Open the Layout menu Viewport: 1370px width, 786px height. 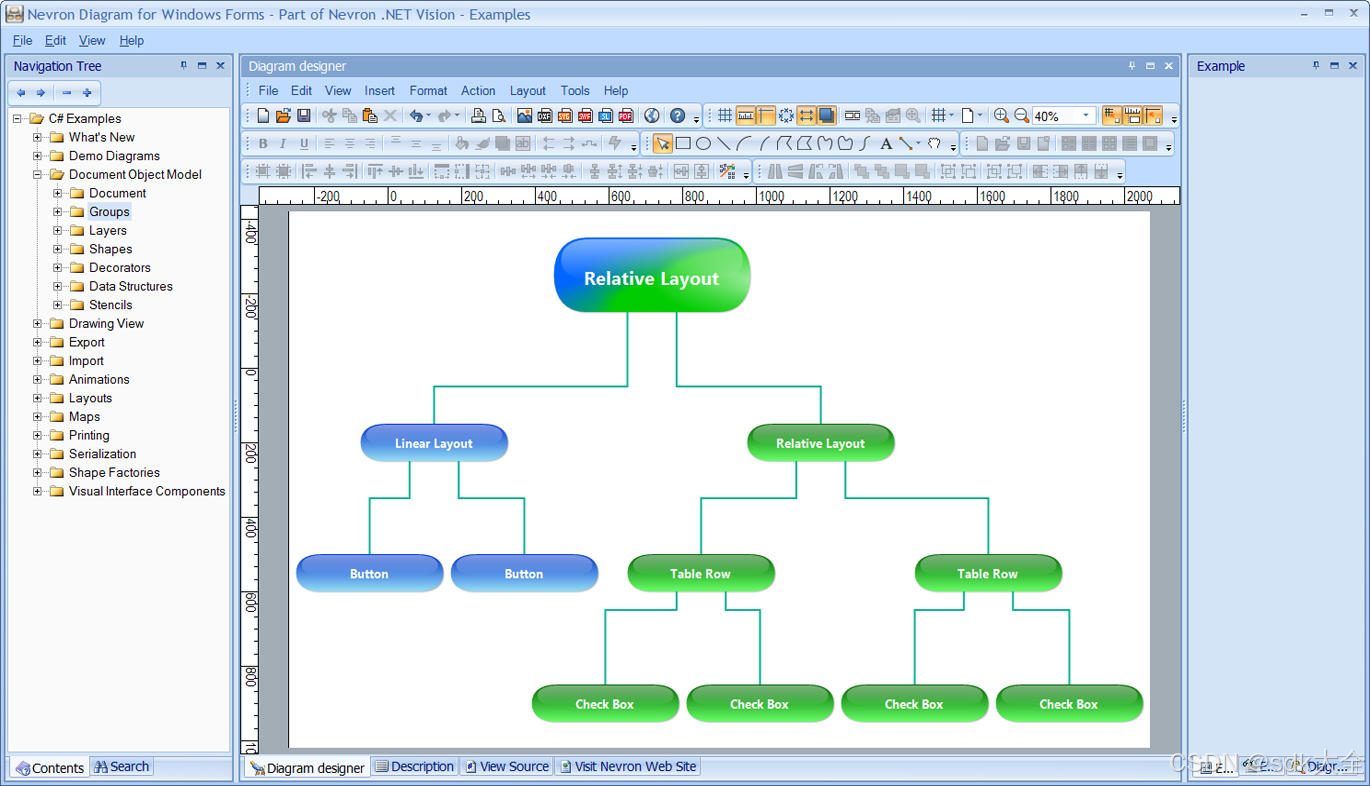(527, 90)
